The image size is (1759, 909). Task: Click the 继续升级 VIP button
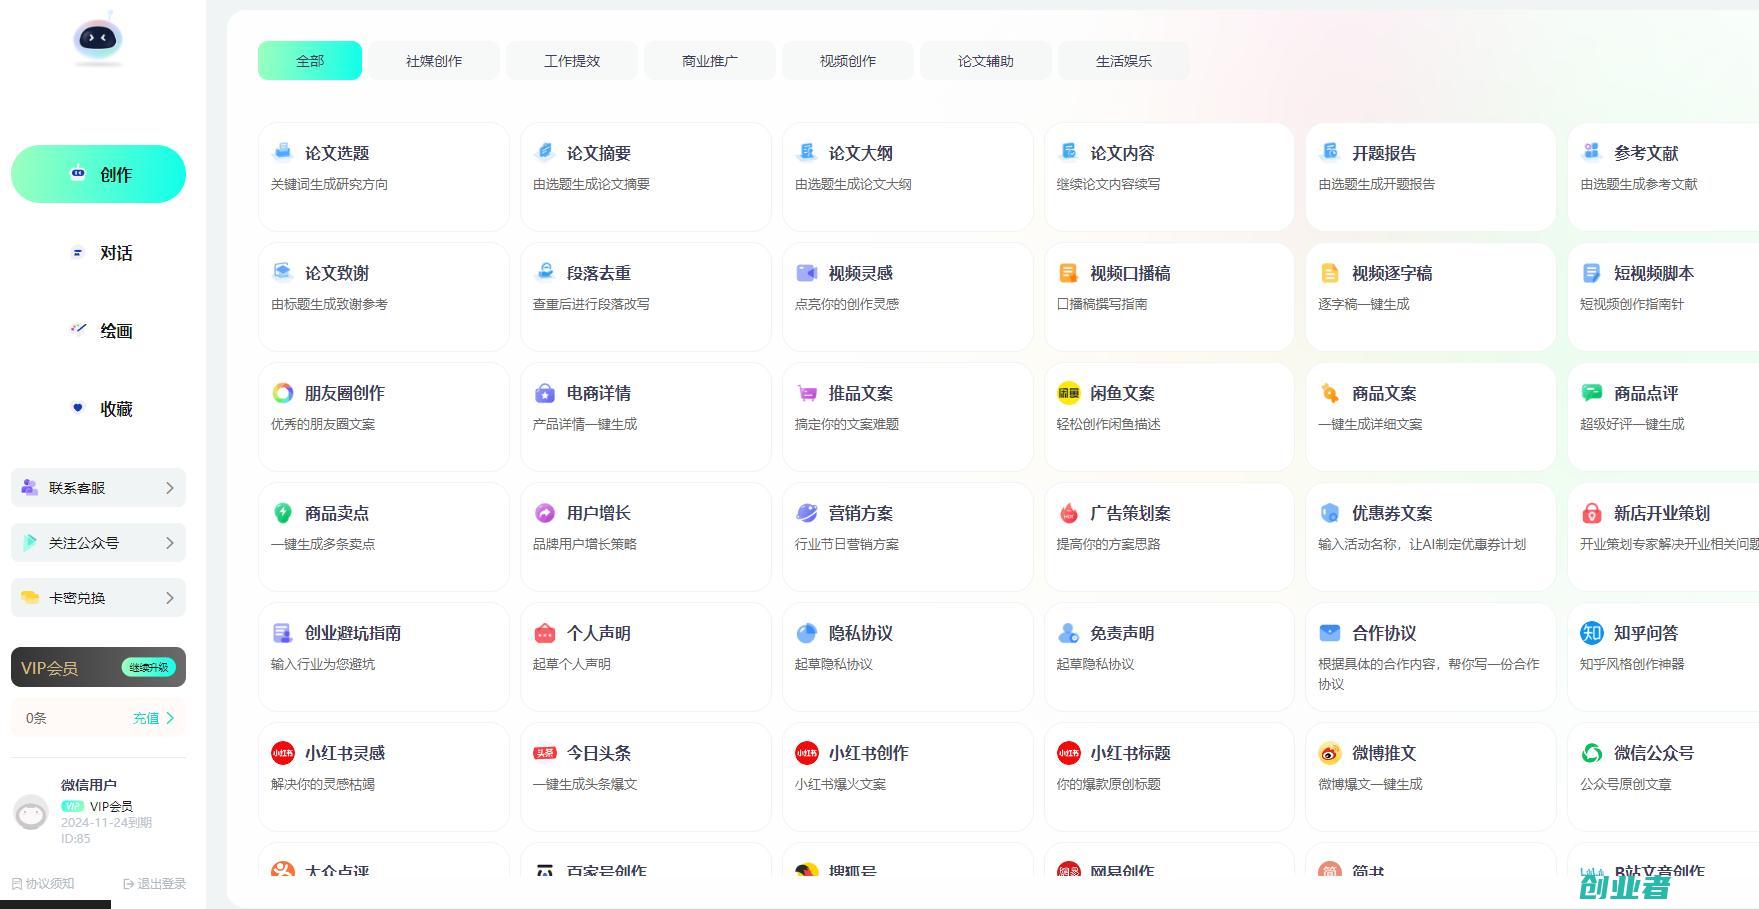(149, 667)
